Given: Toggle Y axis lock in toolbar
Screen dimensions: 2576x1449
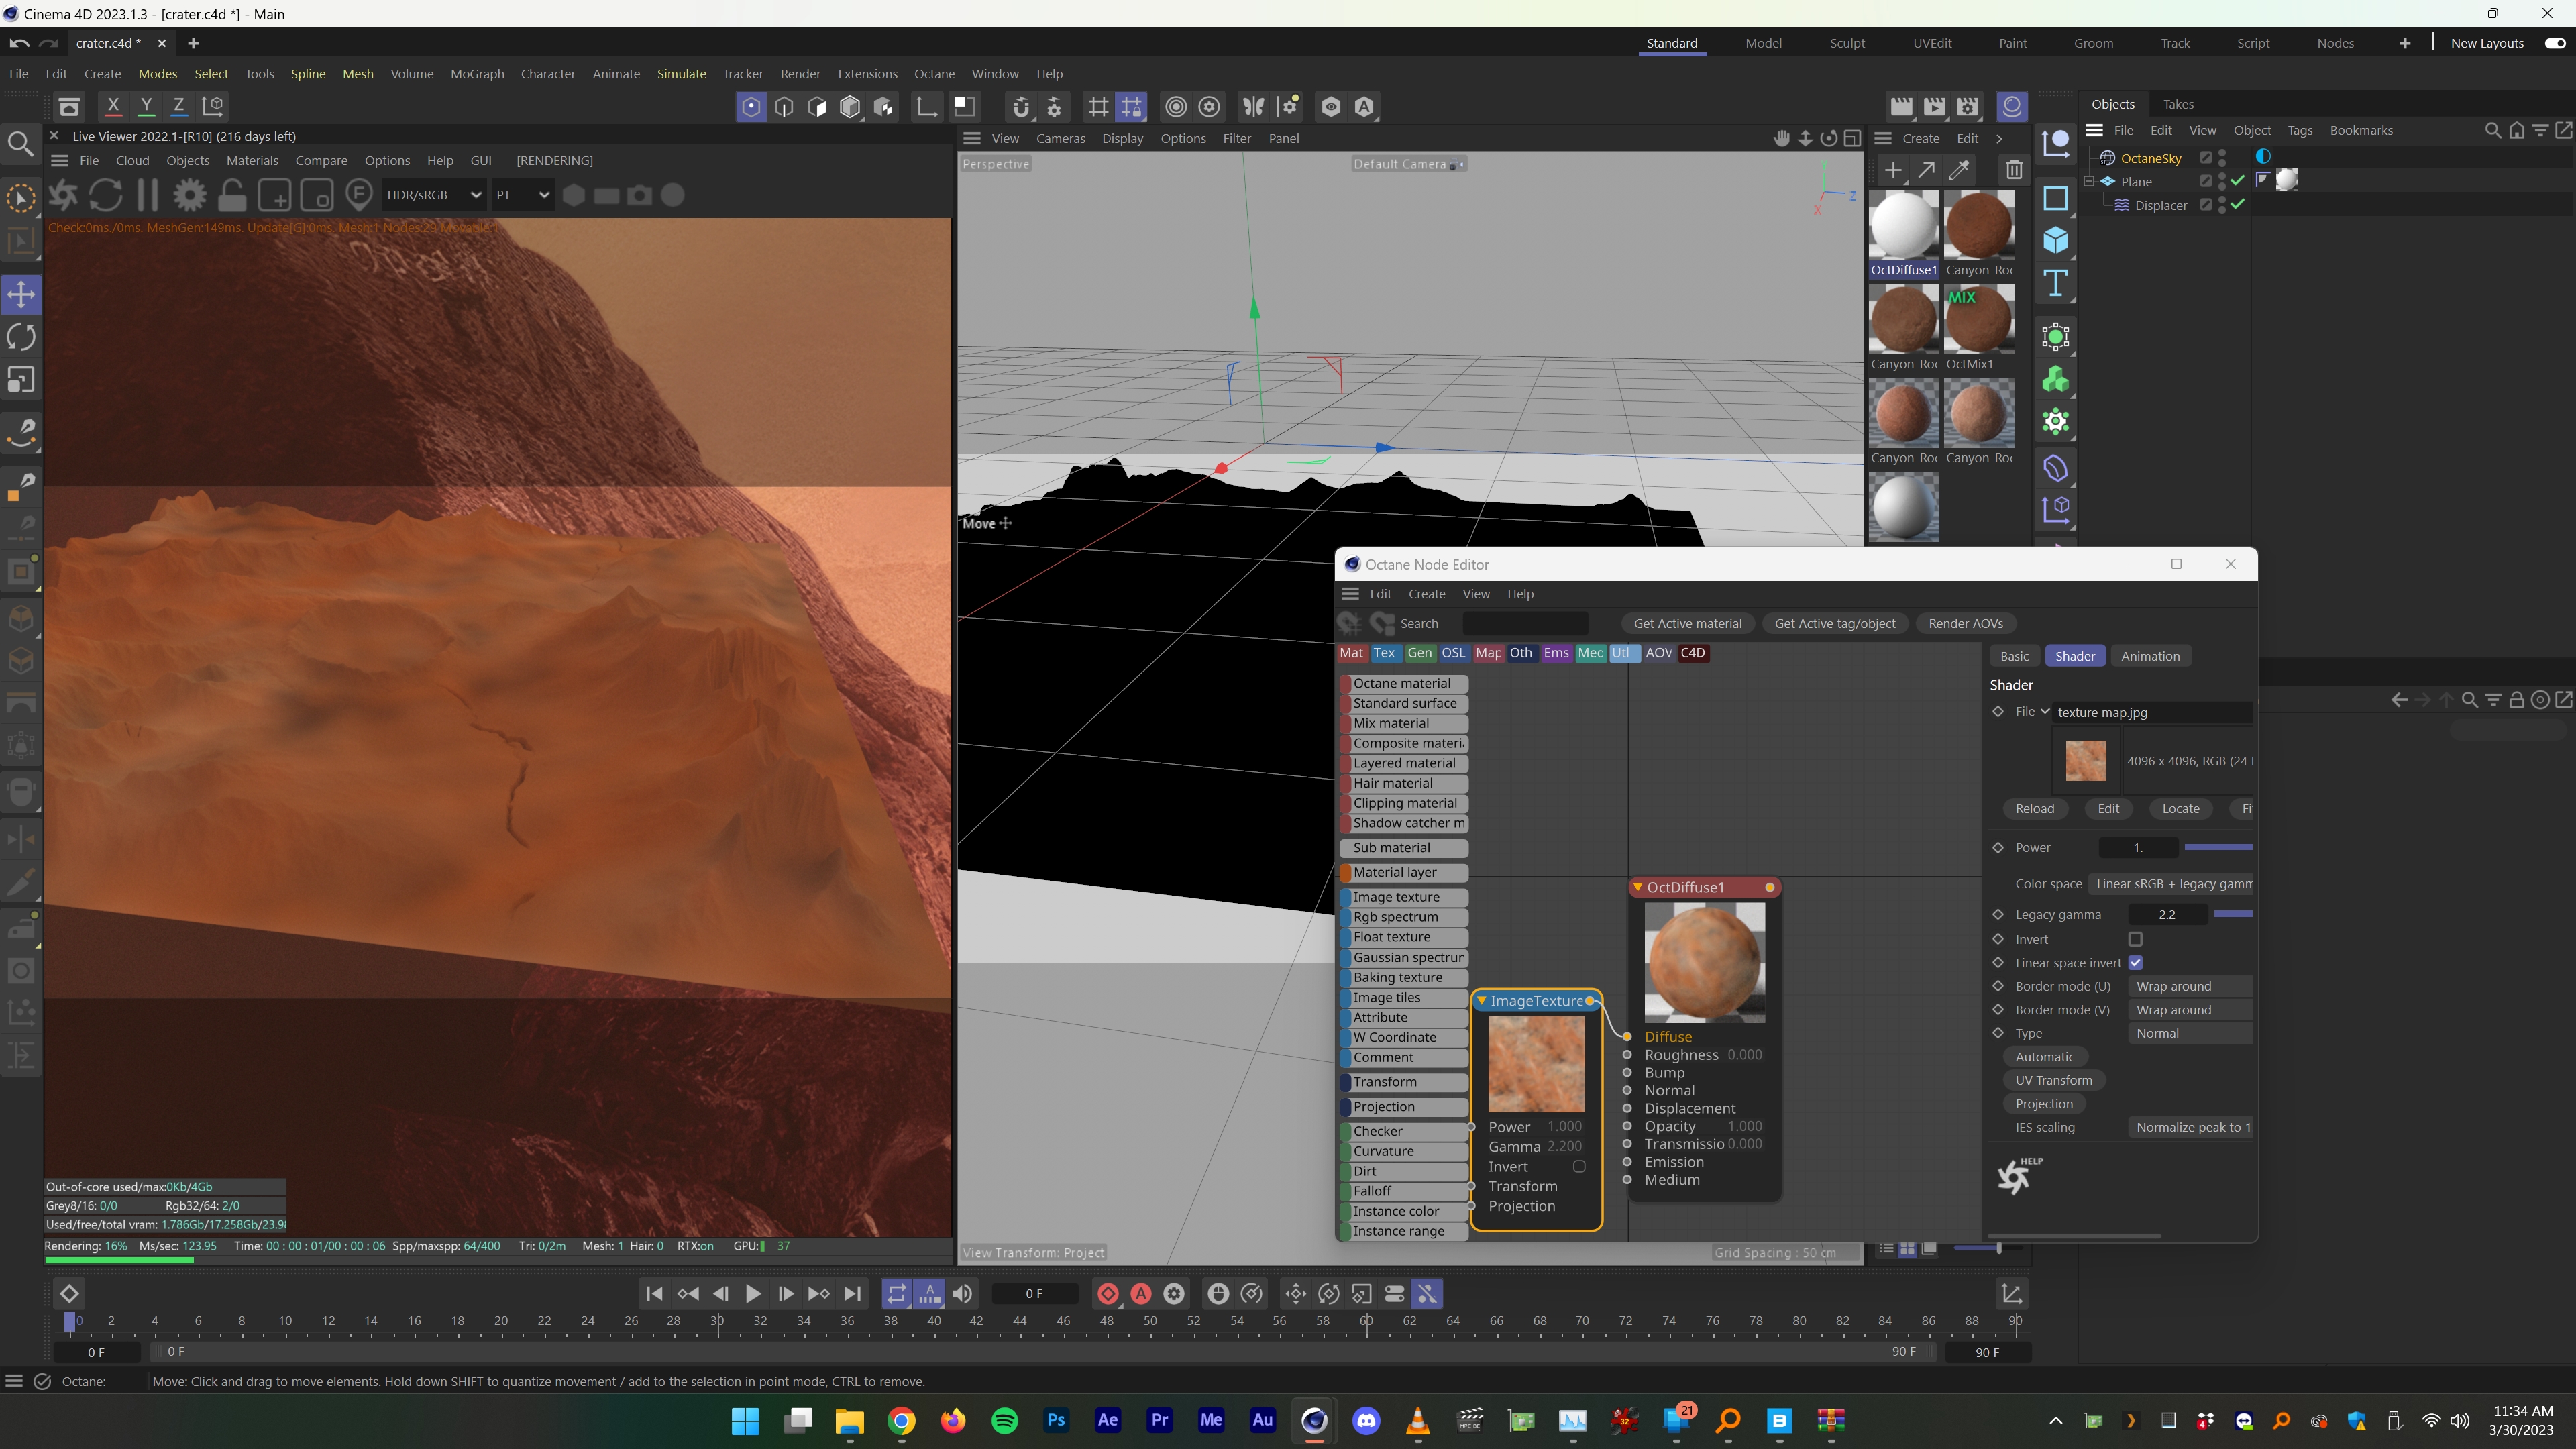Looking at the screenshot, I should pyautogui.click(x=146, y=106).
